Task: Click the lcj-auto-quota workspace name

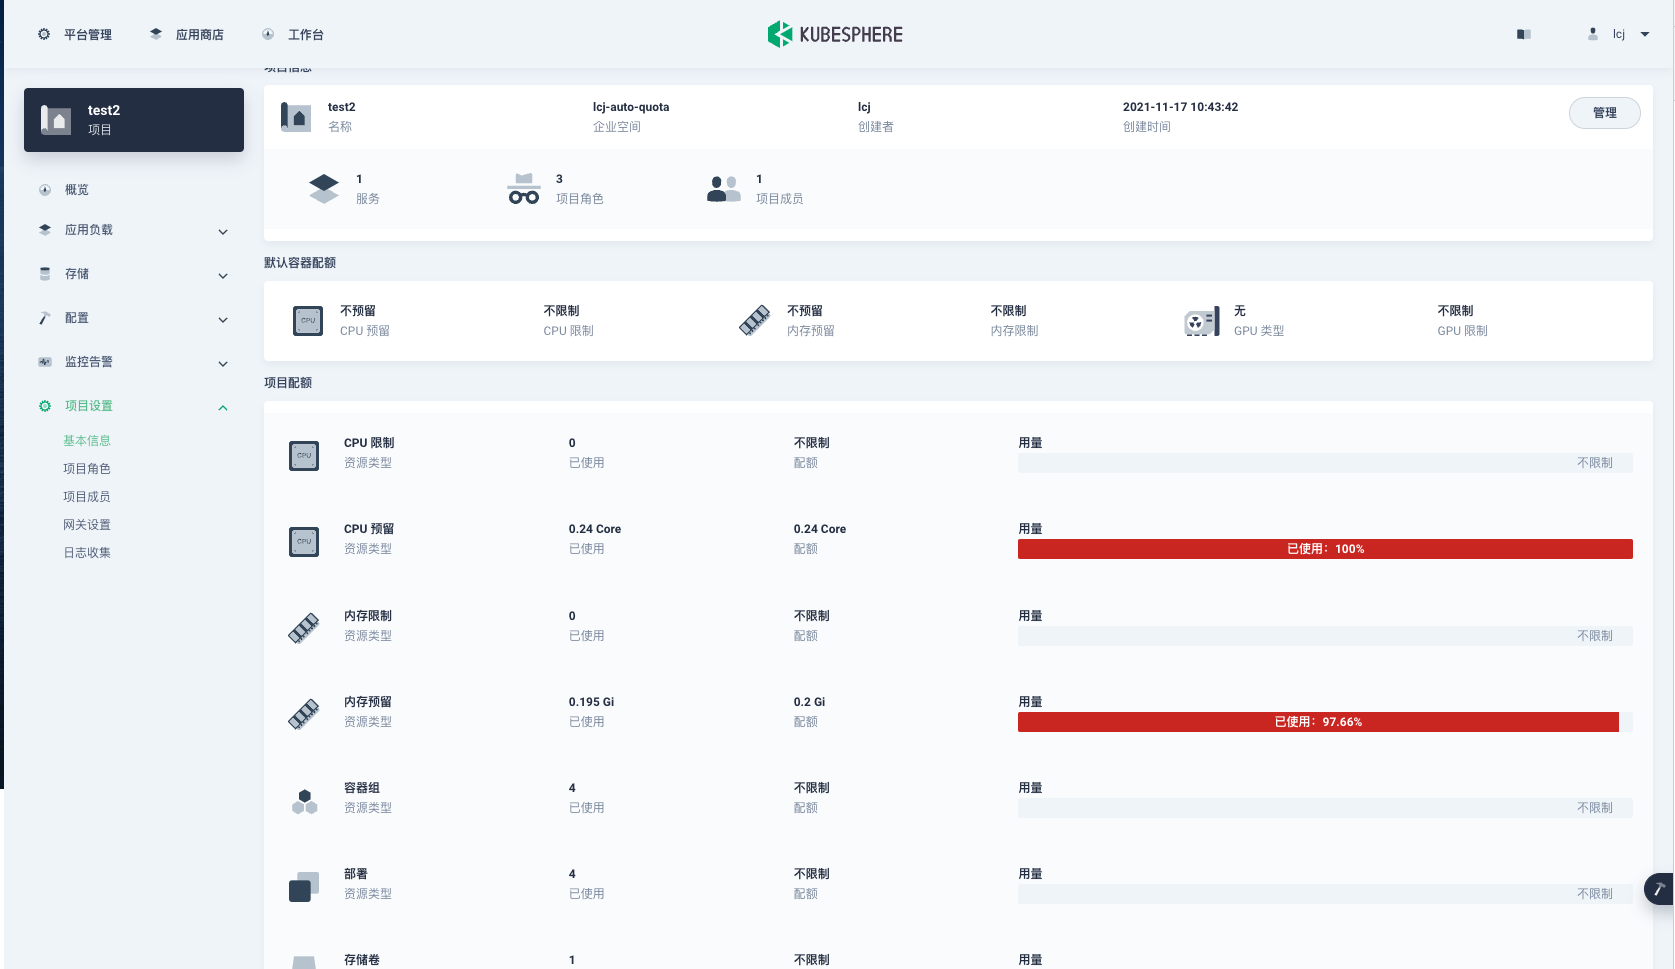Action: pyautogui.click(x=631, y=107)
